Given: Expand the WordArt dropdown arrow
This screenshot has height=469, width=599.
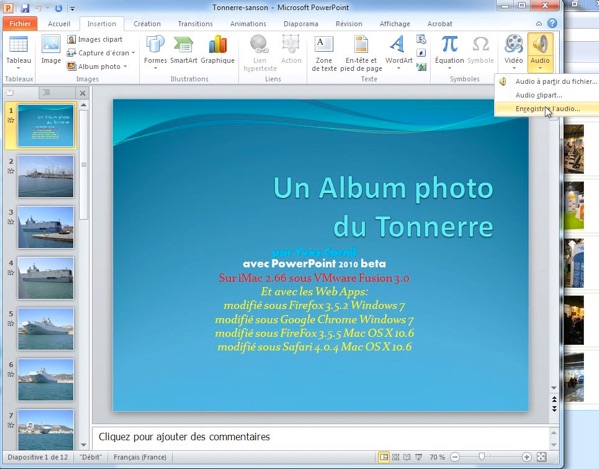Looking at the screenshot, I should tap(398, 68).
